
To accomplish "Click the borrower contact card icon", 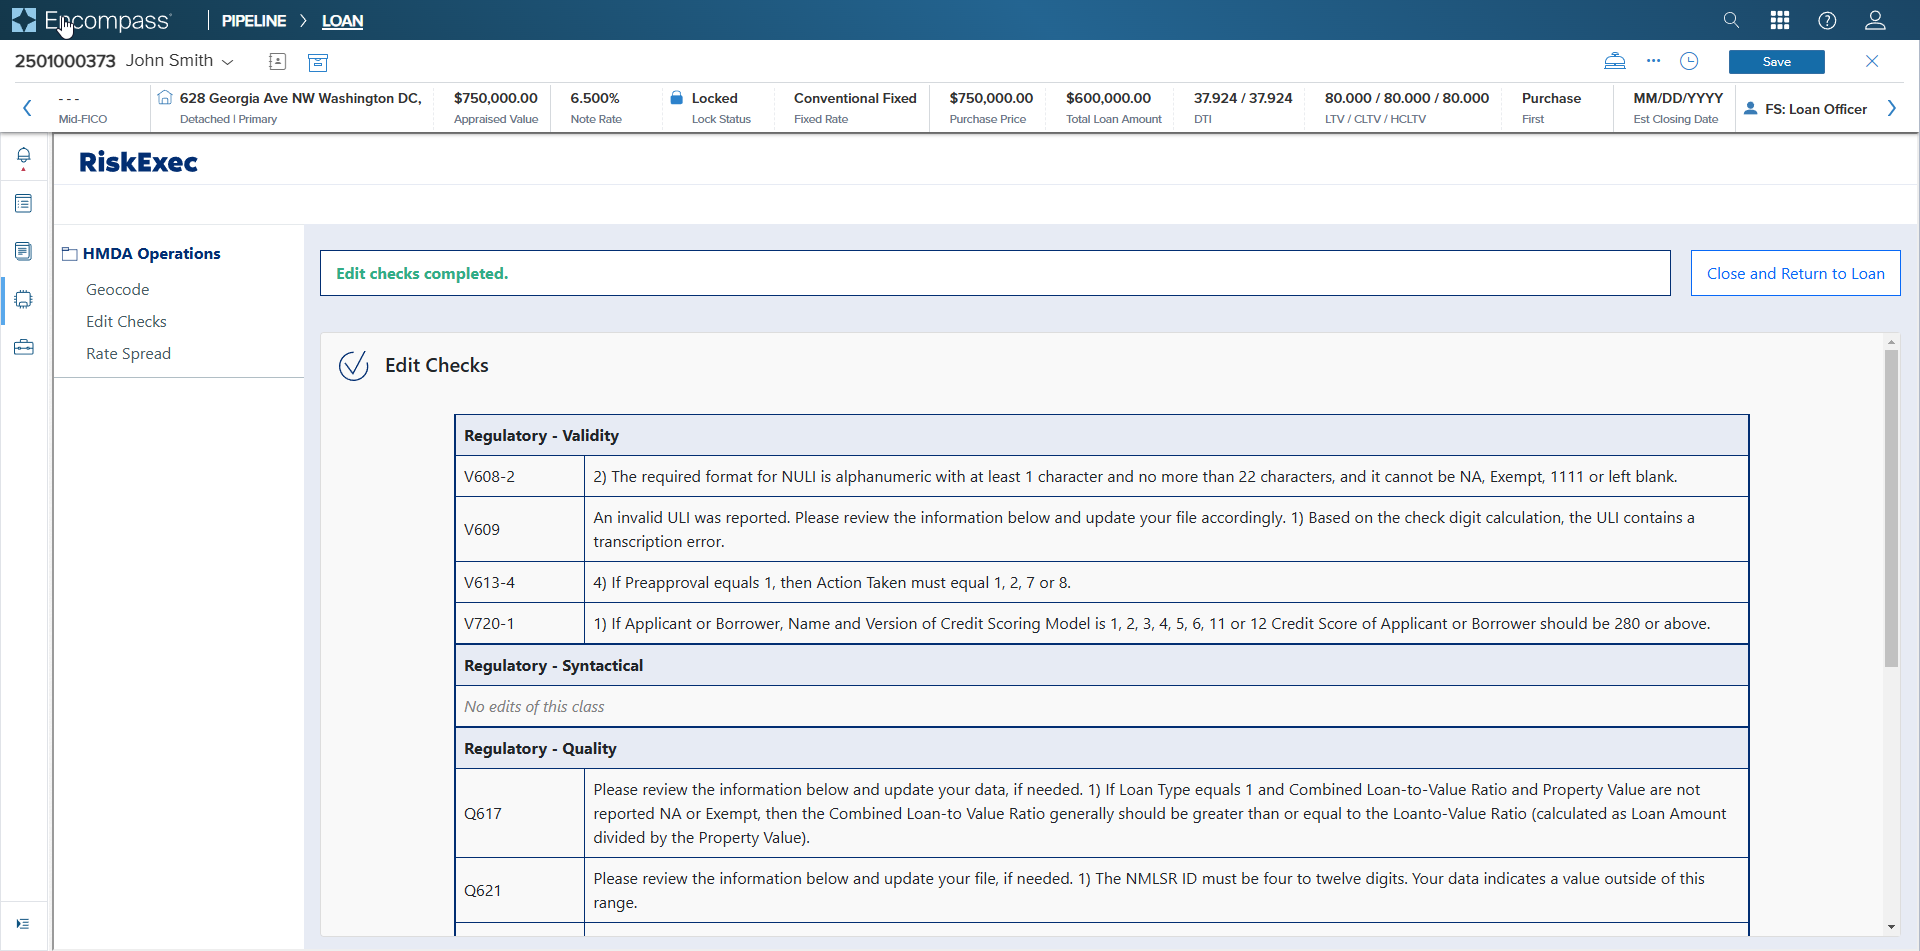I will pos(278,62).
